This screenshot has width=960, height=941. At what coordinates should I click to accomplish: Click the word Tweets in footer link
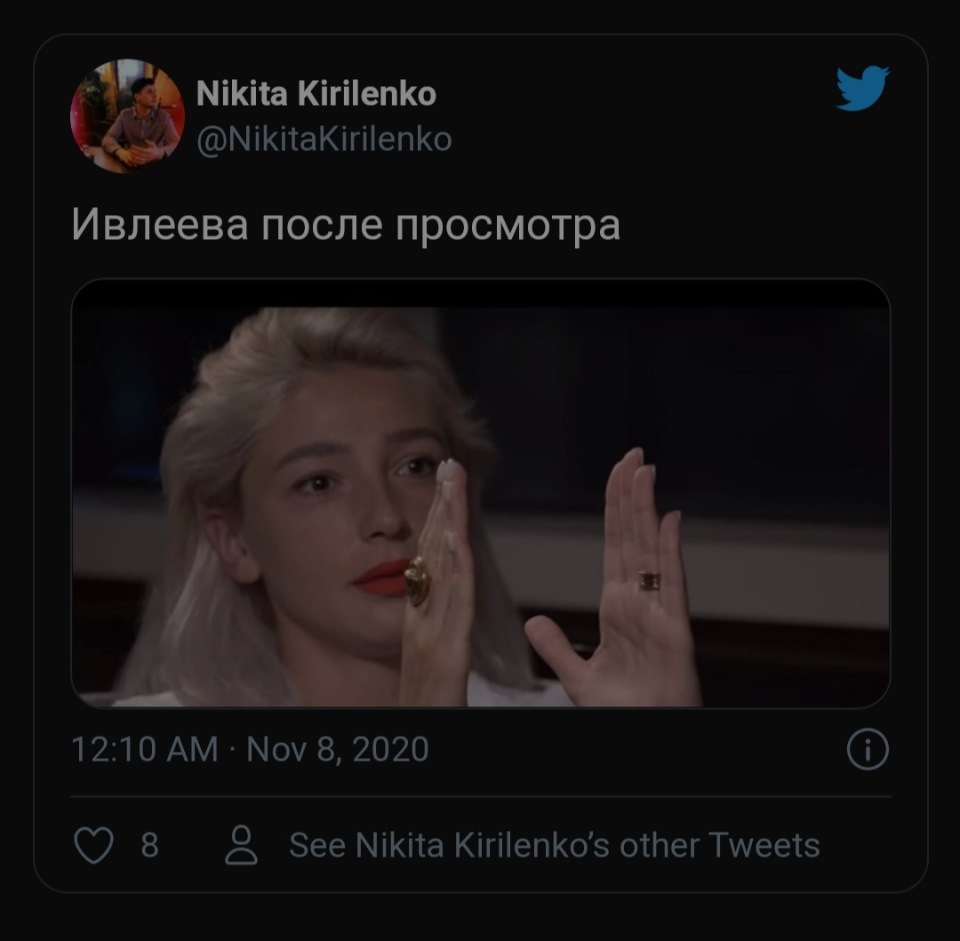pyautogui.click(x=763, y=846)
